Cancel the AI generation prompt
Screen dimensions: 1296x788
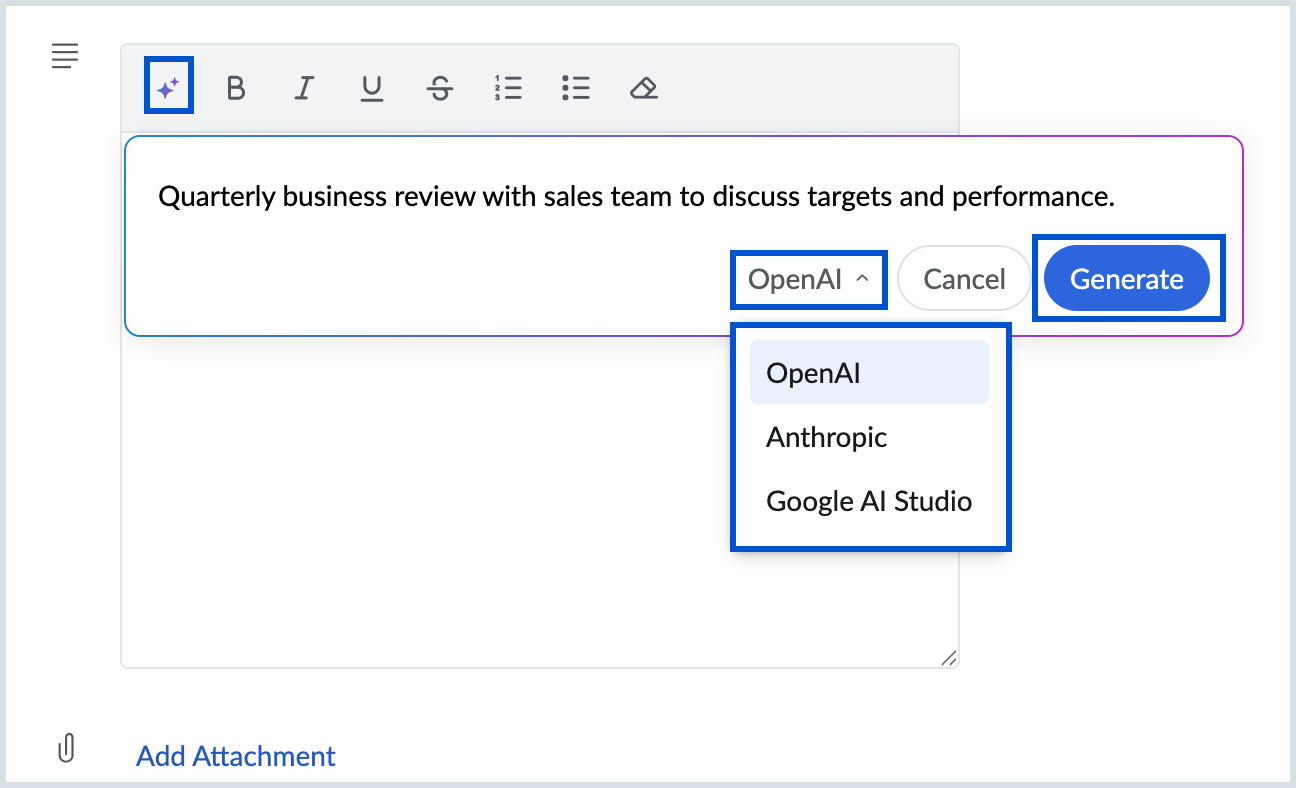963,279
